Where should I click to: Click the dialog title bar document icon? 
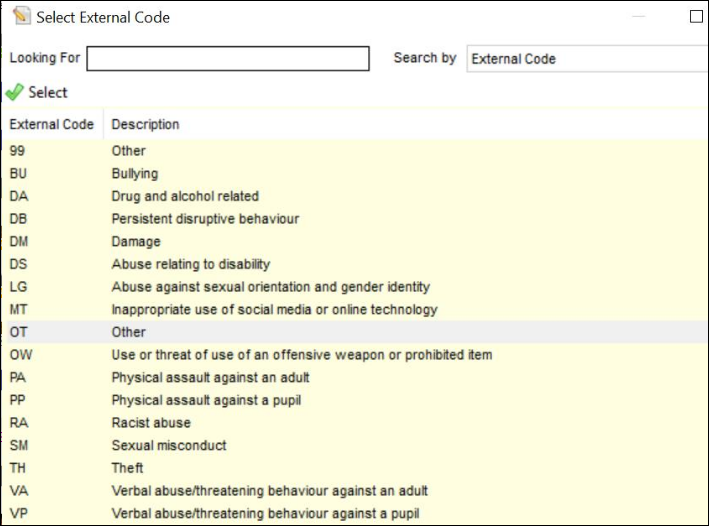point(21,16)
